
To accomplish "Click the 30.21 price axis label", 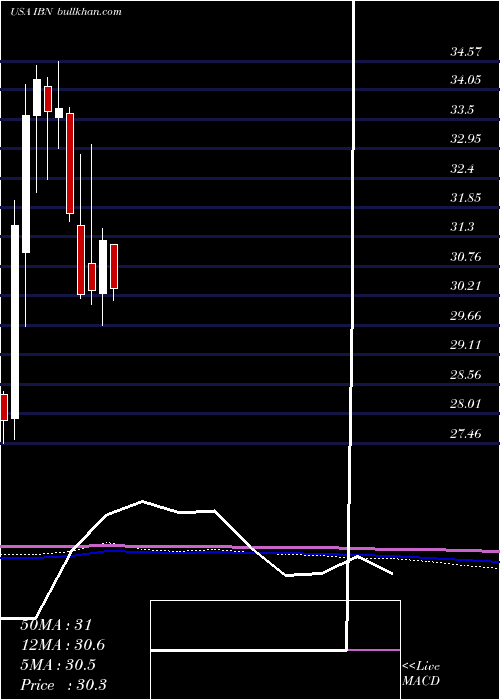I will [466, 286].
